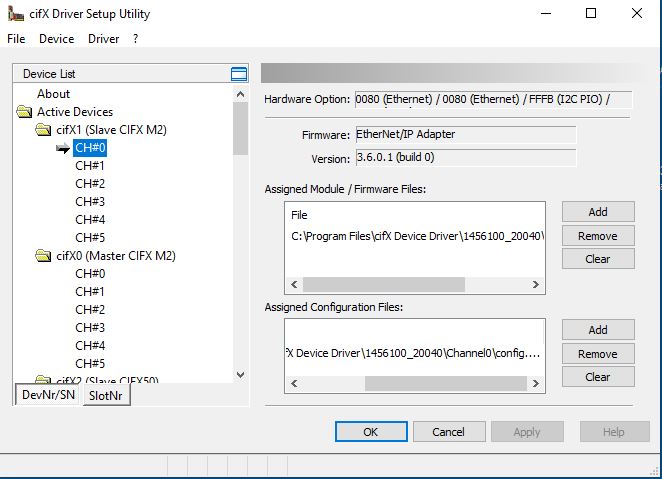Select CH#2 under cifX0 Master
Viewport: 662px width, 479px height.
90,310
